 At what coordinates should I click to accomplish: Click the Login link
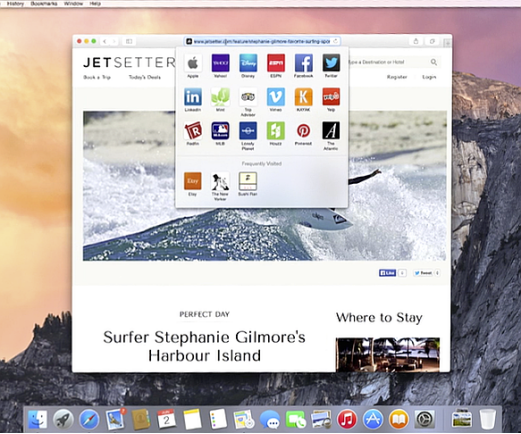[x=429, y=77]
